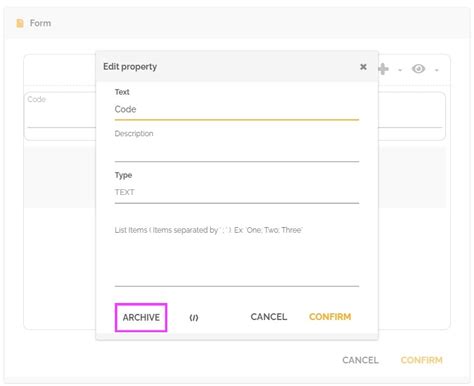This screenshot has height=386, width=474.
Task: Click the parentheses slash icon button
Action: point(194,318)
